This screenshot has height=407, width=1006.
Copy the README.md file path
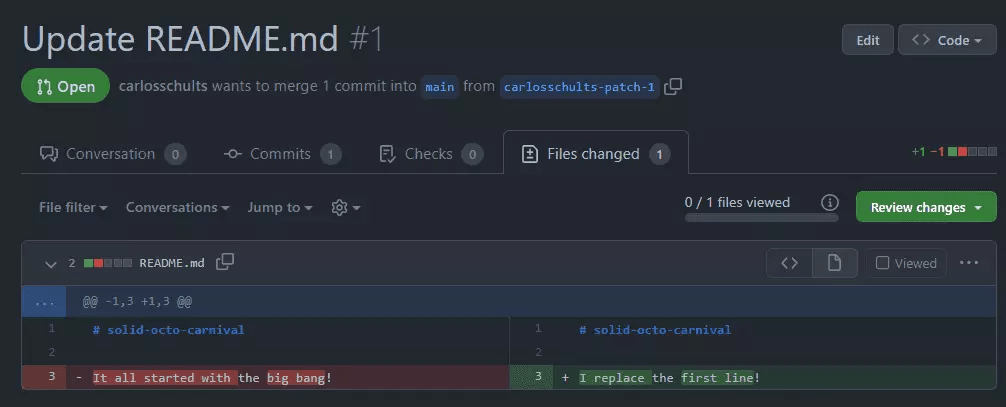click(x=225, y=262)
